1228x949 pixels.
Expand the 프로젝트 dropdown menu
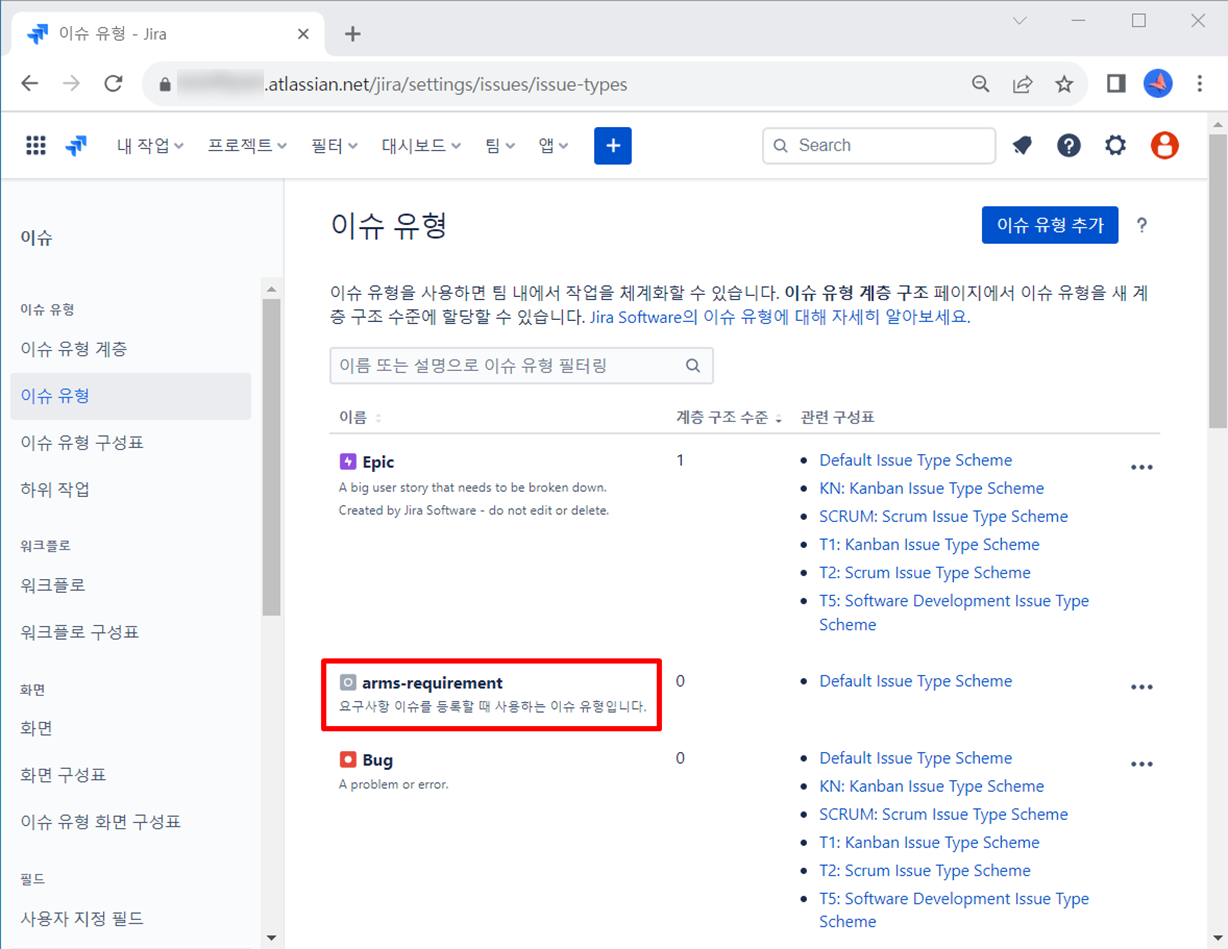(247, 146)
